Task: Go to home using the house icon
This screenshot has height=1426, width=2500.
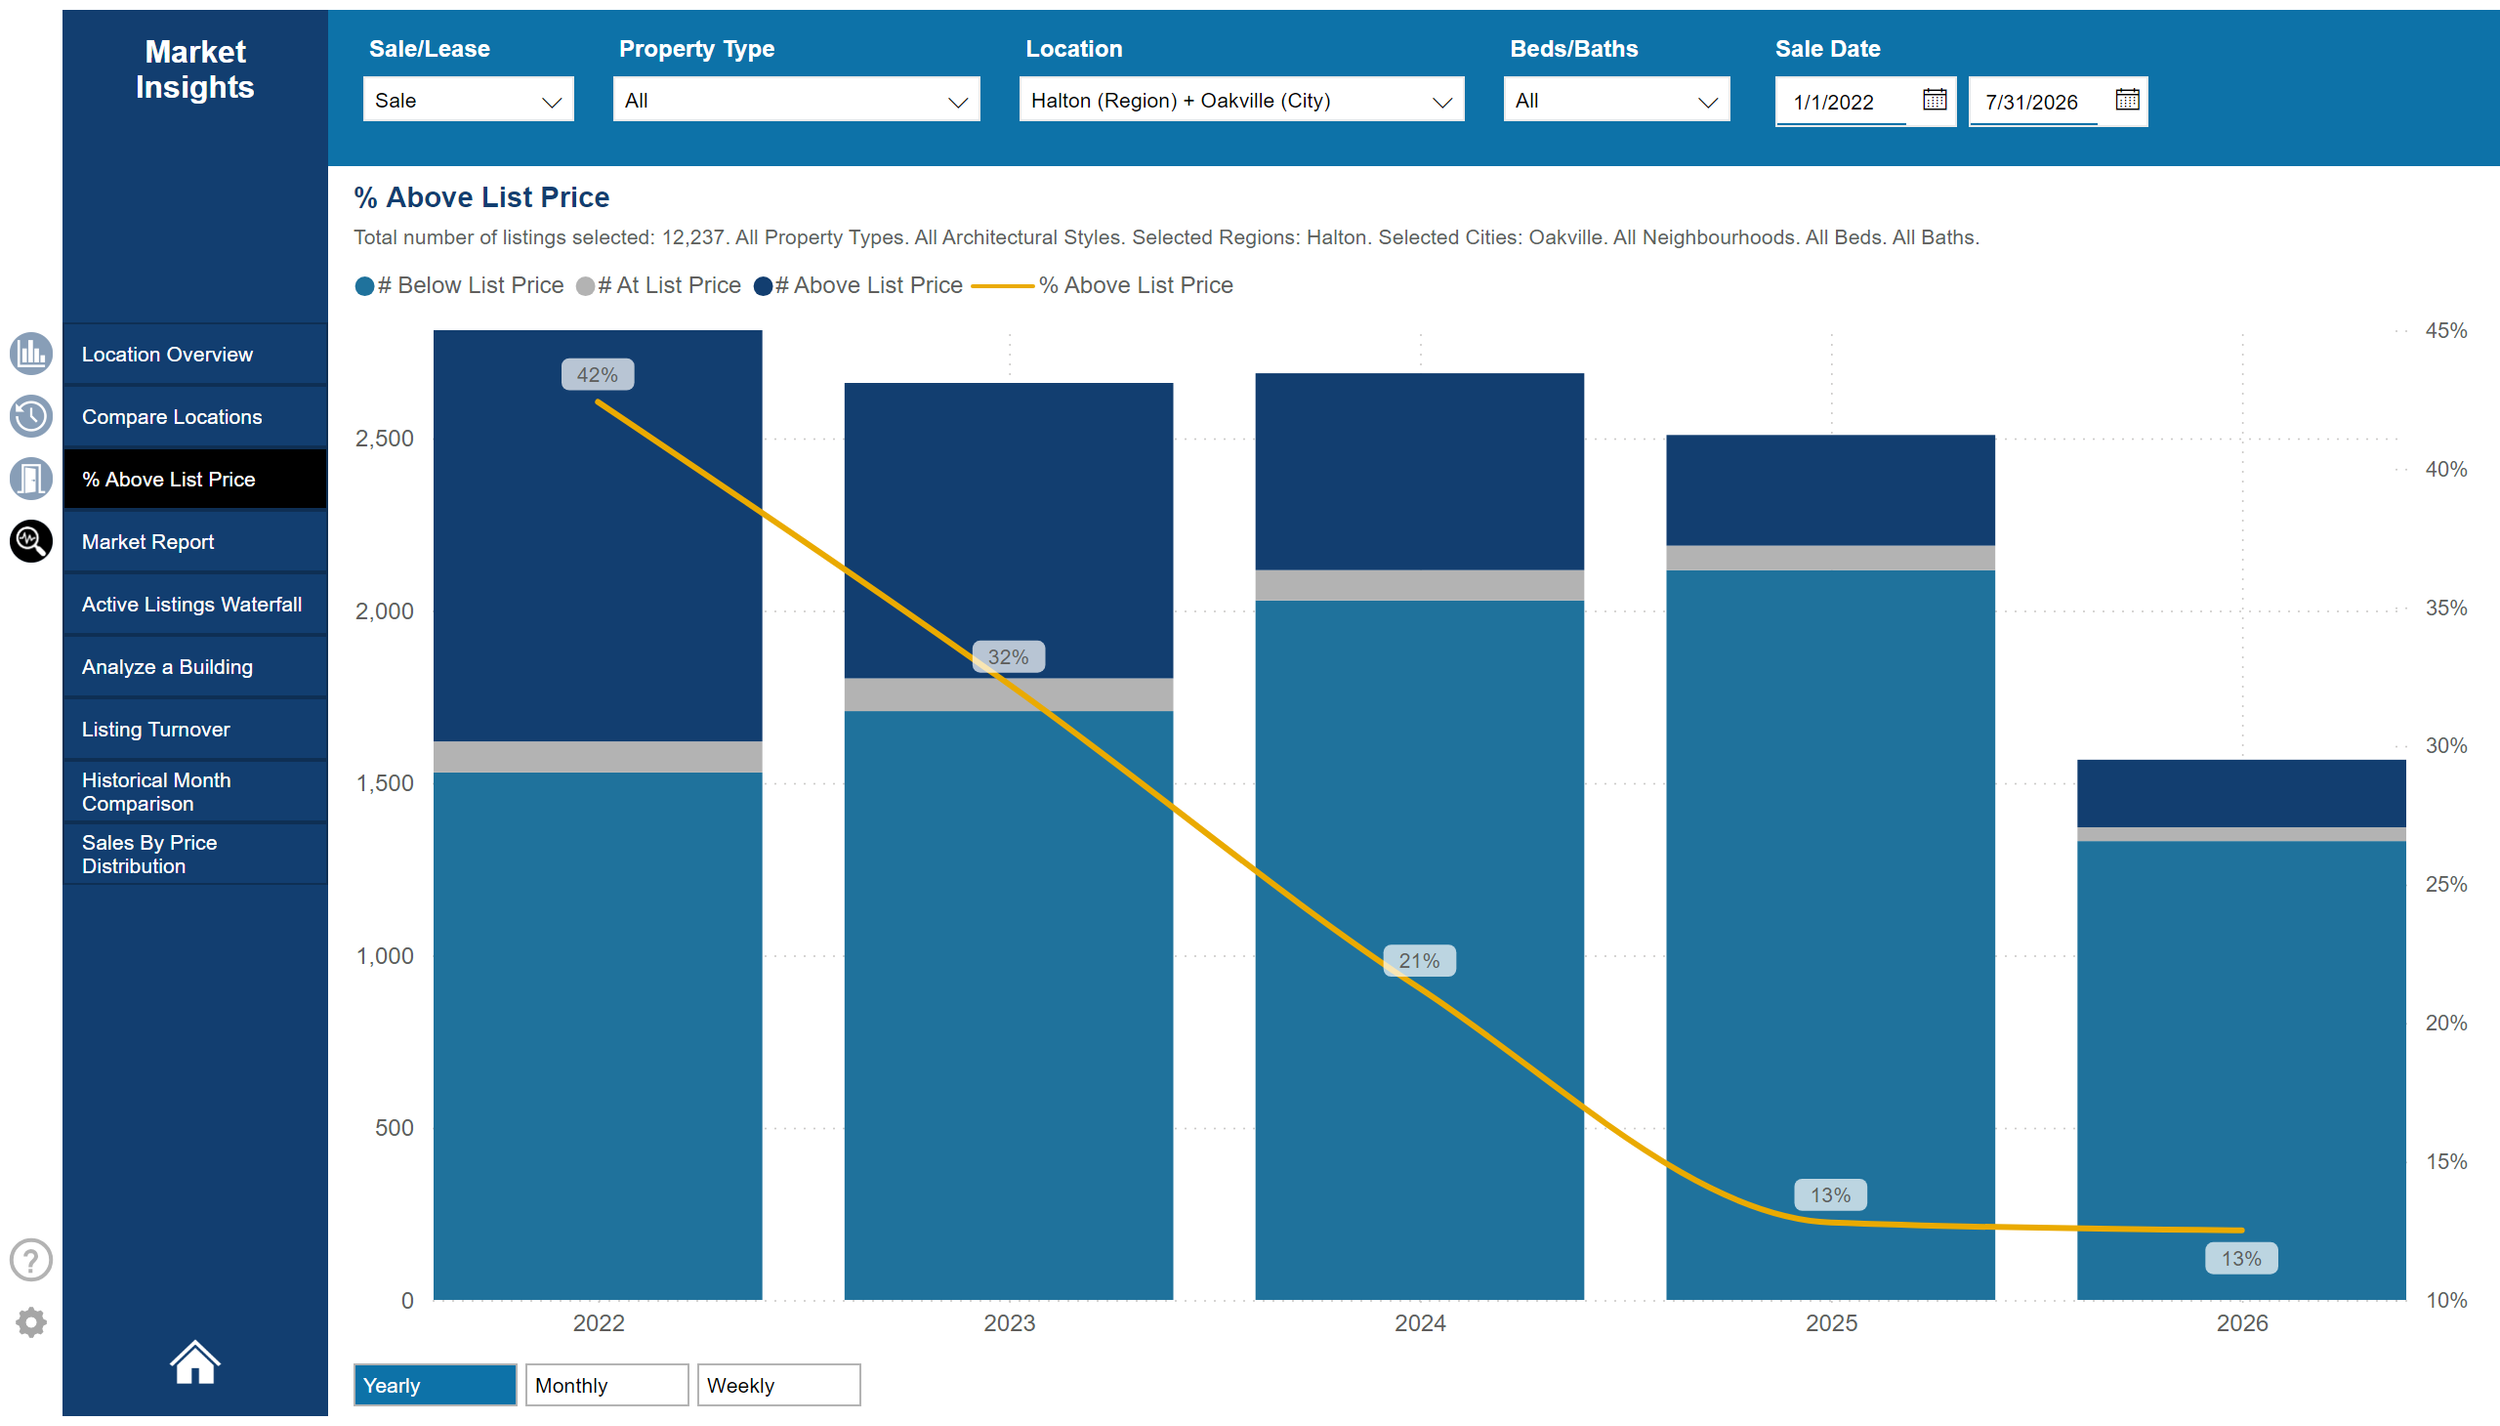Action: tap(195, 1362)
